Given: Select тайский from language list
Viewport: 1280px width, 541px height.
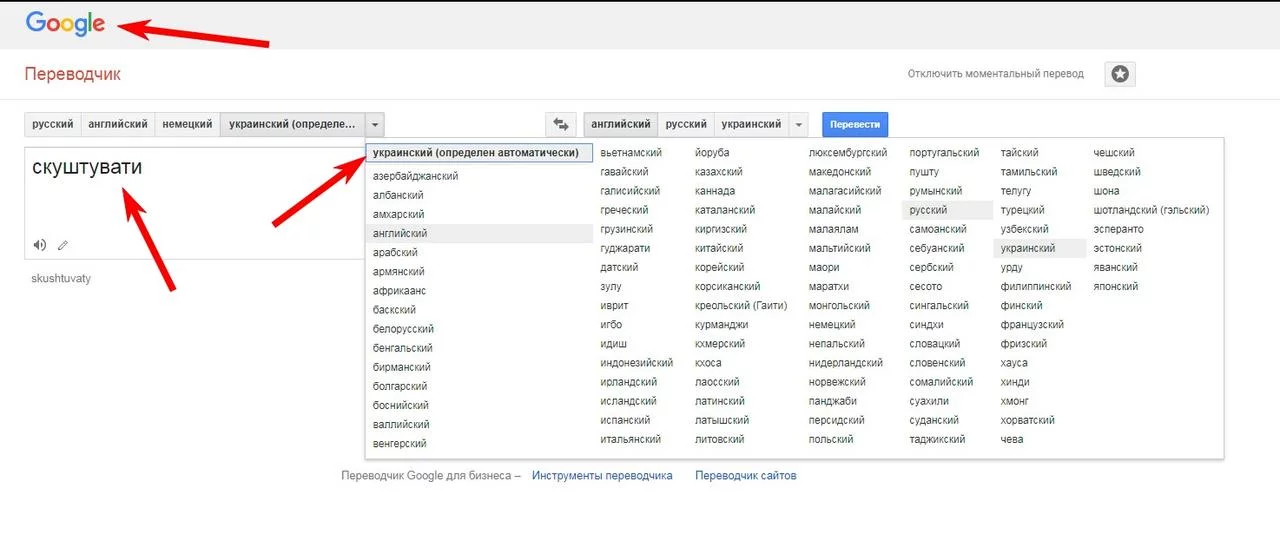Looking at the screenshot, I should [1020, 153].
